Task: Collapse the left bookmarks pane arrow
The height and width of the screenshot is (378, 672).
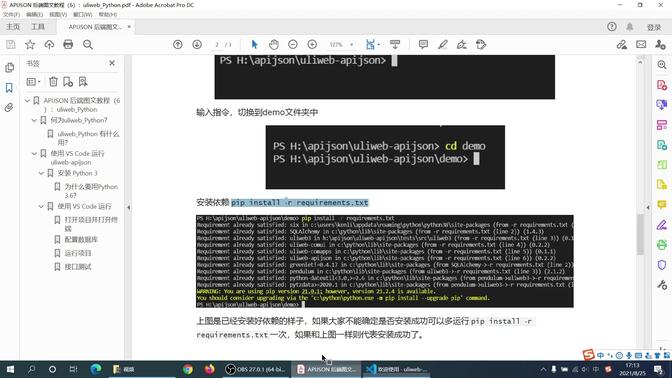Action: [x=128, y=207]
